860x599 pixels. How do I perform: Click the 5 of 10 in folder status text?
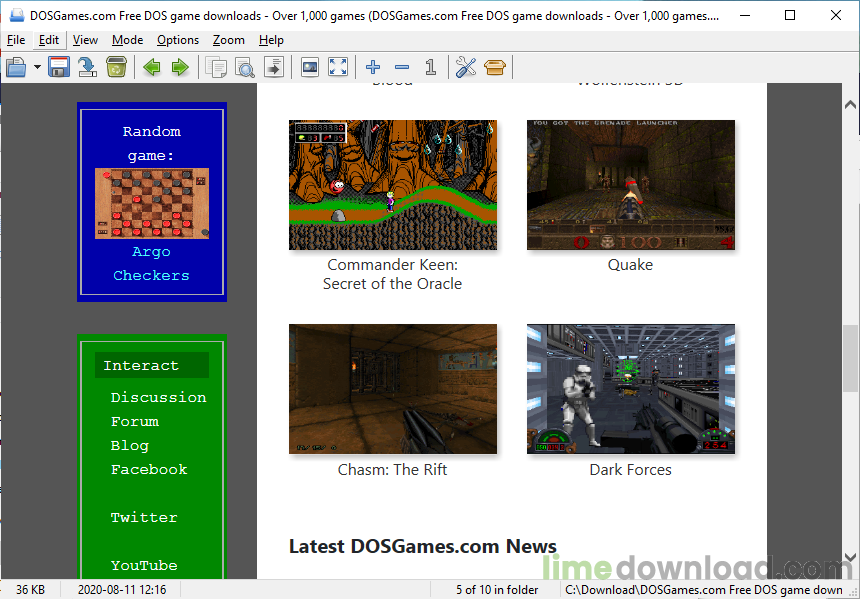(497, 590)
